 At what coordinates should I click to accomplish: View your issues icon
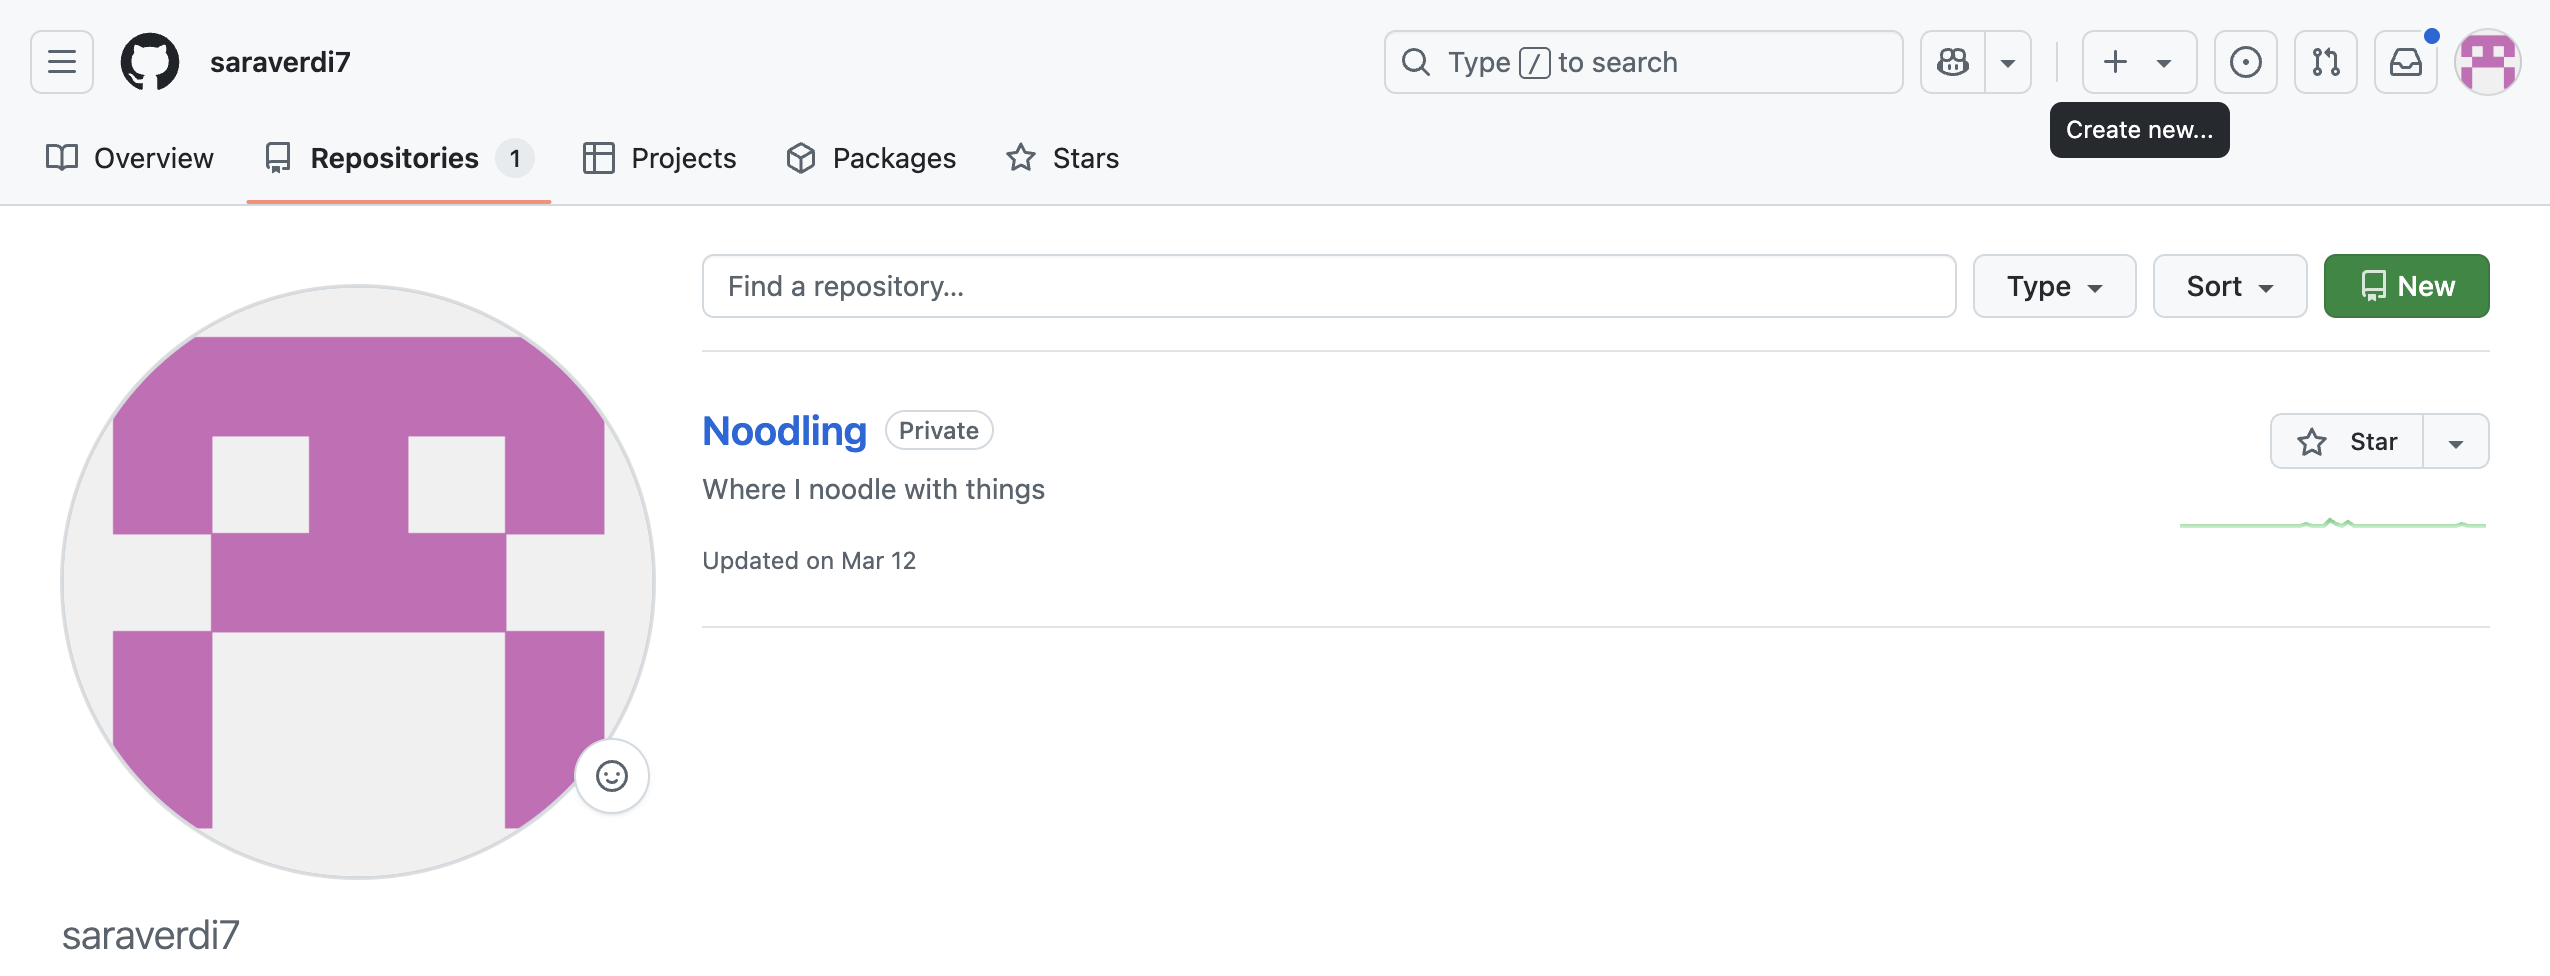pos(2246,61)
